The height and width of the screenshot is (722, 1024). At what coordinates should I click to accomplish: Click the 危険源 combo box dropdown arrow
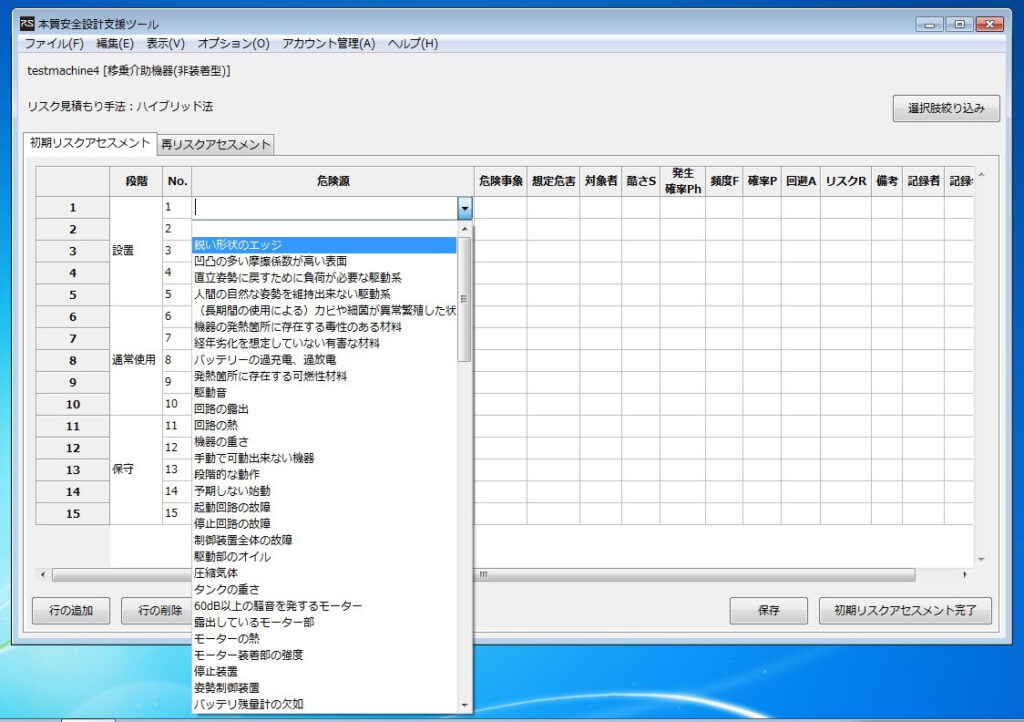point(464,208)
